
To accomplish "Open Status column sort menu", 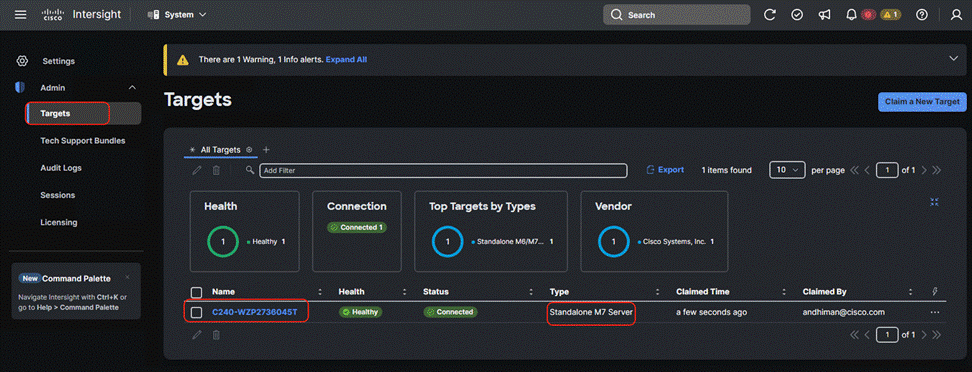I will (x=531, y=292).
